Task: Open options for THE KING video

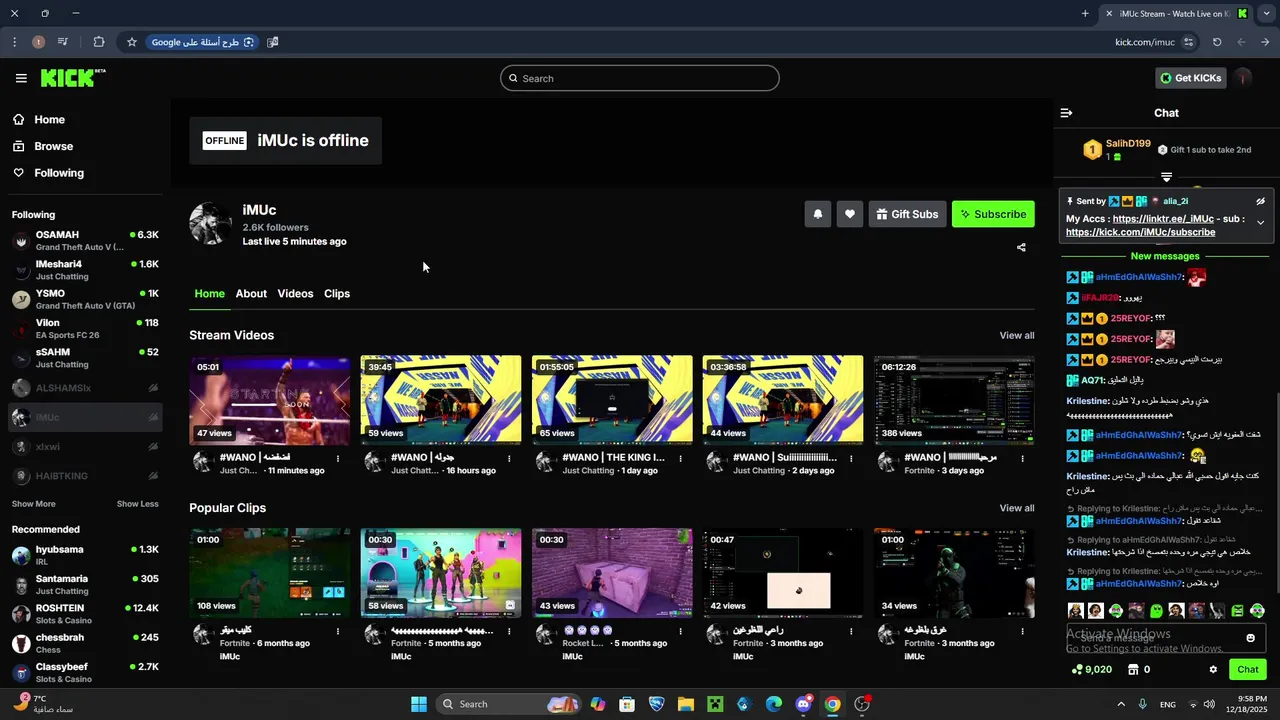Action: (x=680, y=459)
